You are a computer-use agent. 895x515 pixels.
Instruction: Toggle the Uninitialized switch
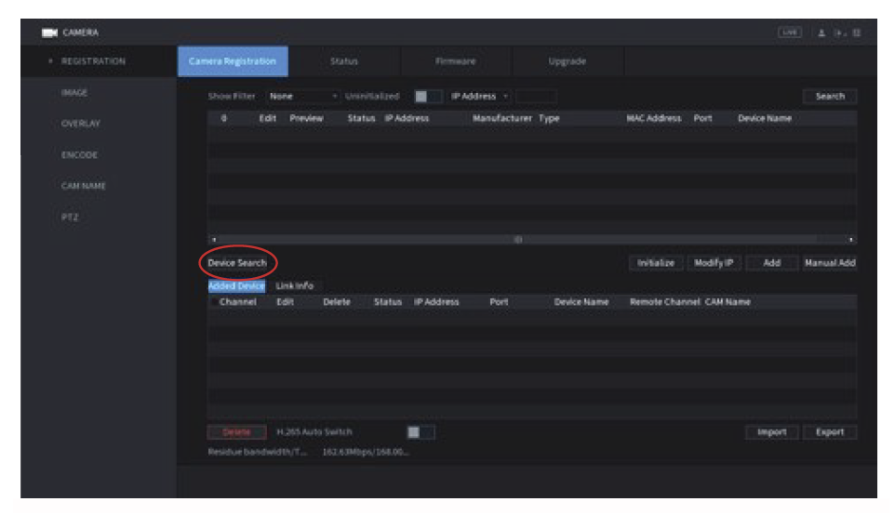pos(427,97)
